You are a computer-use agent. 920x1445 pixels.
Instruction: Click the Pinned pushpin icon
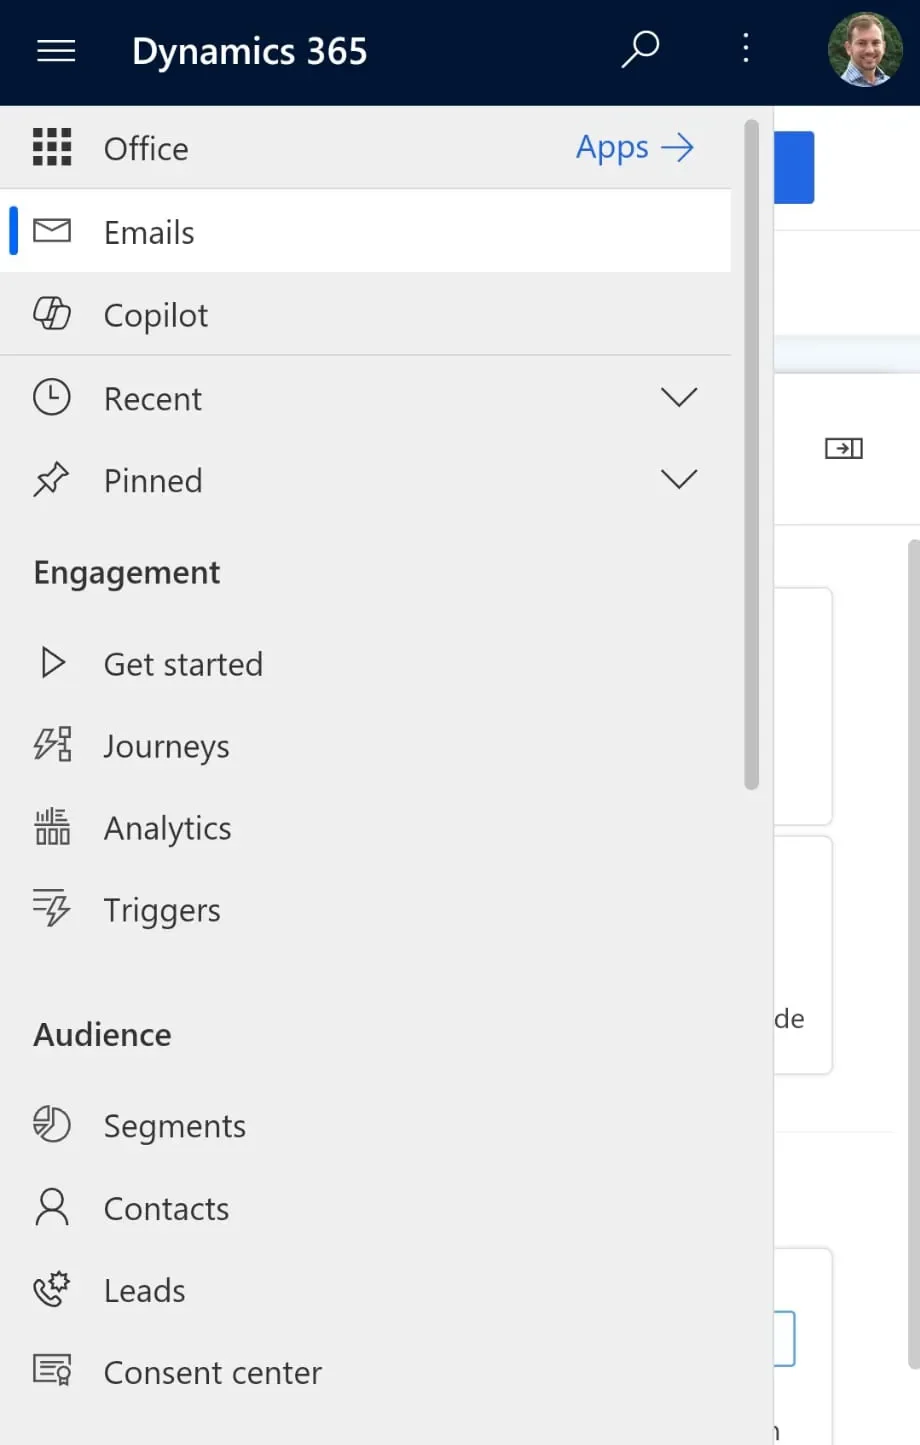(x=52, y=480)
